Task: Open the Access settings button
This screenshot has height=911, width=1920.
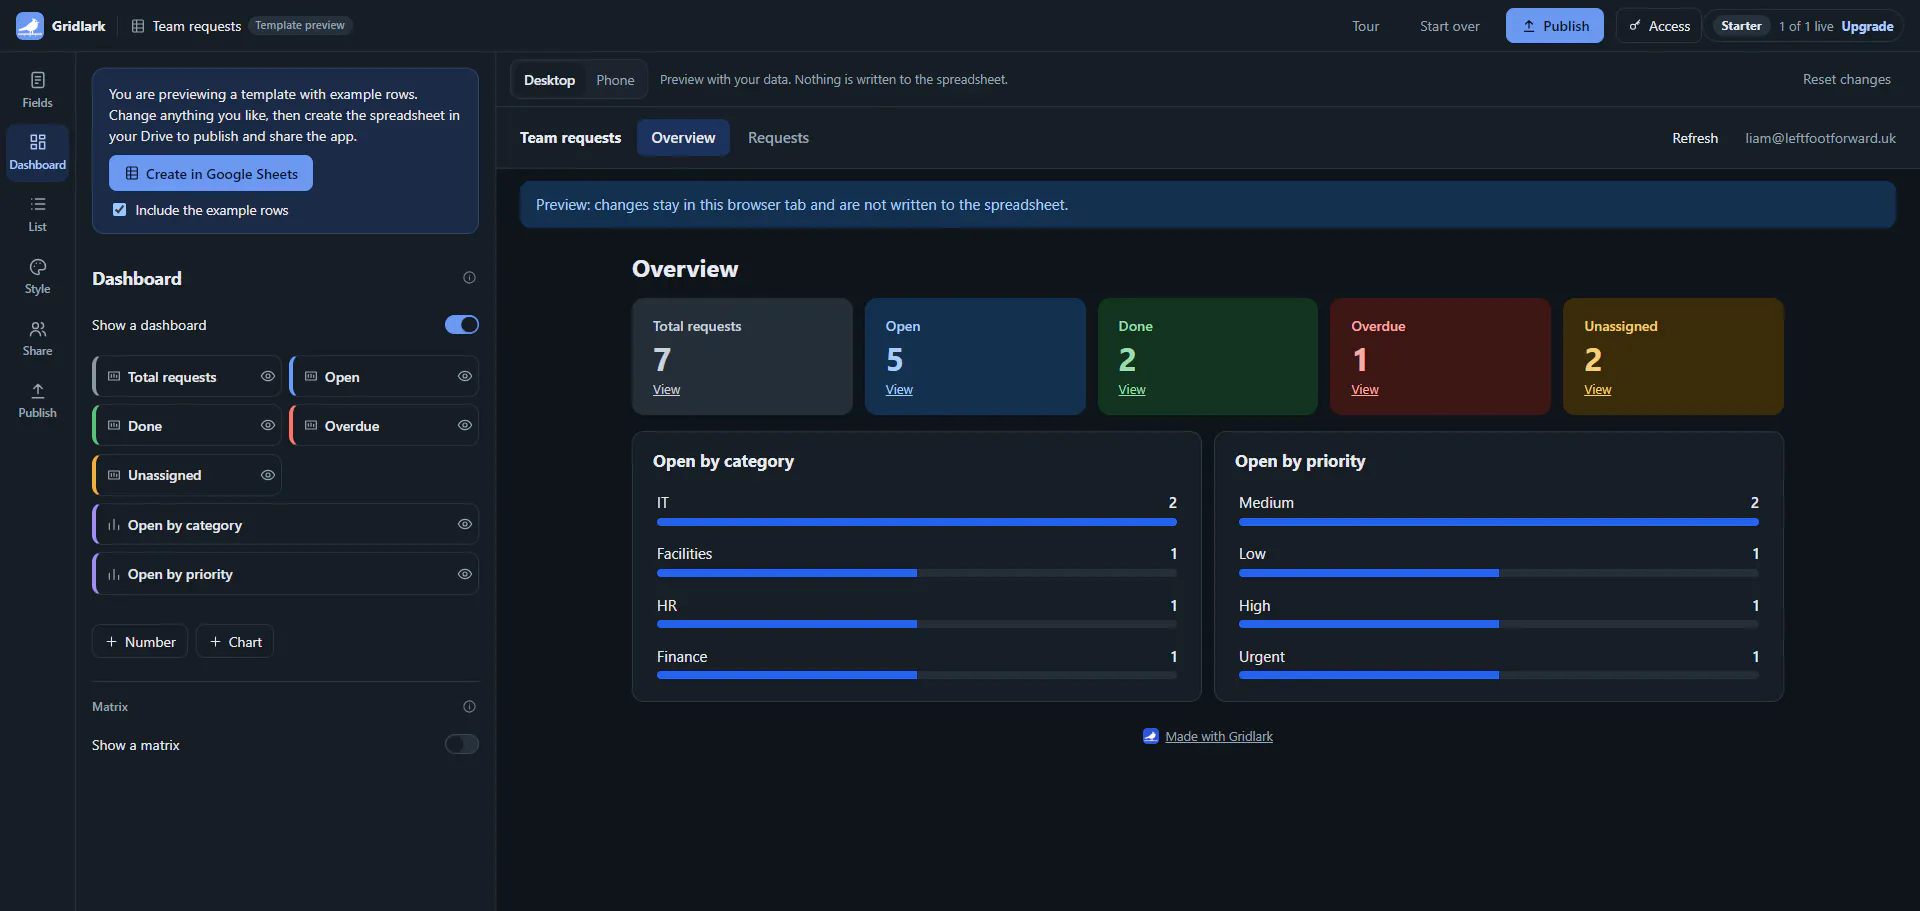Action: click(x=1659, y=26)
